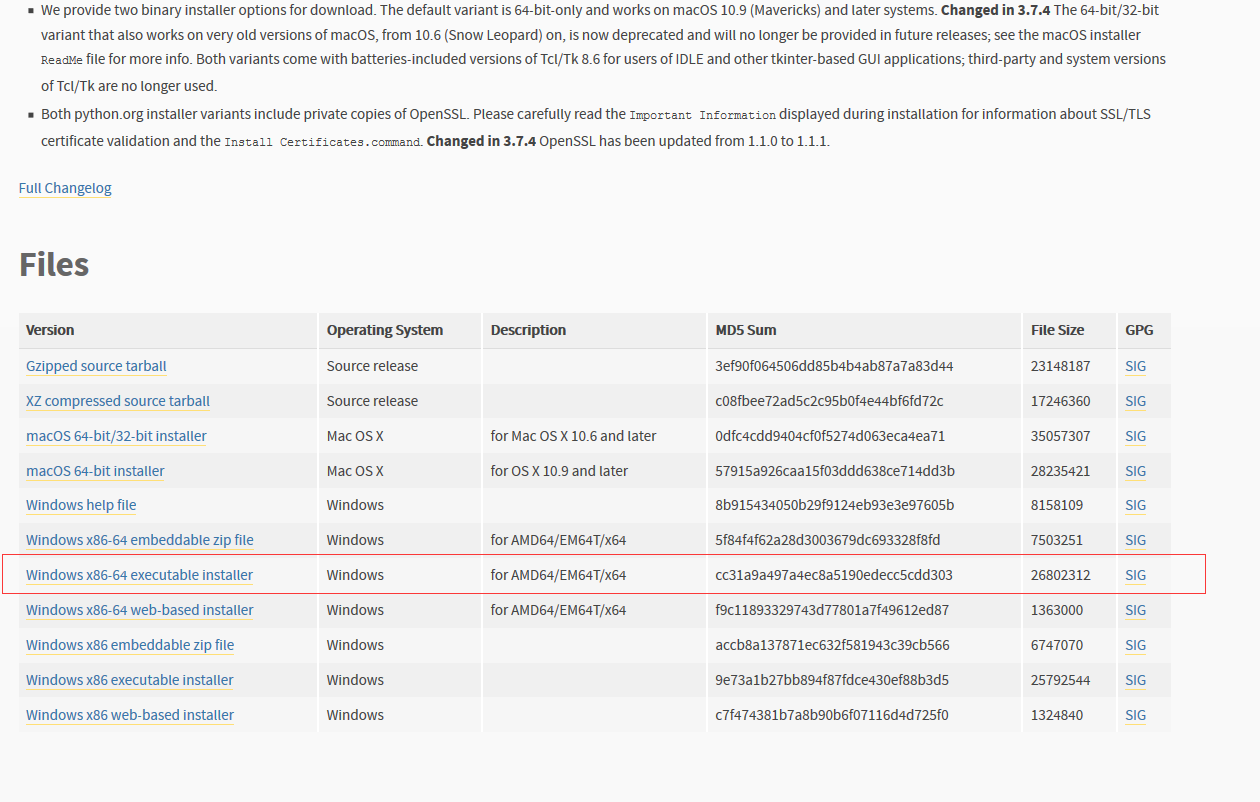Download the Windows x86 embeddable zip file
The height and width of the screenshot is (802, 1260).
tap(129, 645)
